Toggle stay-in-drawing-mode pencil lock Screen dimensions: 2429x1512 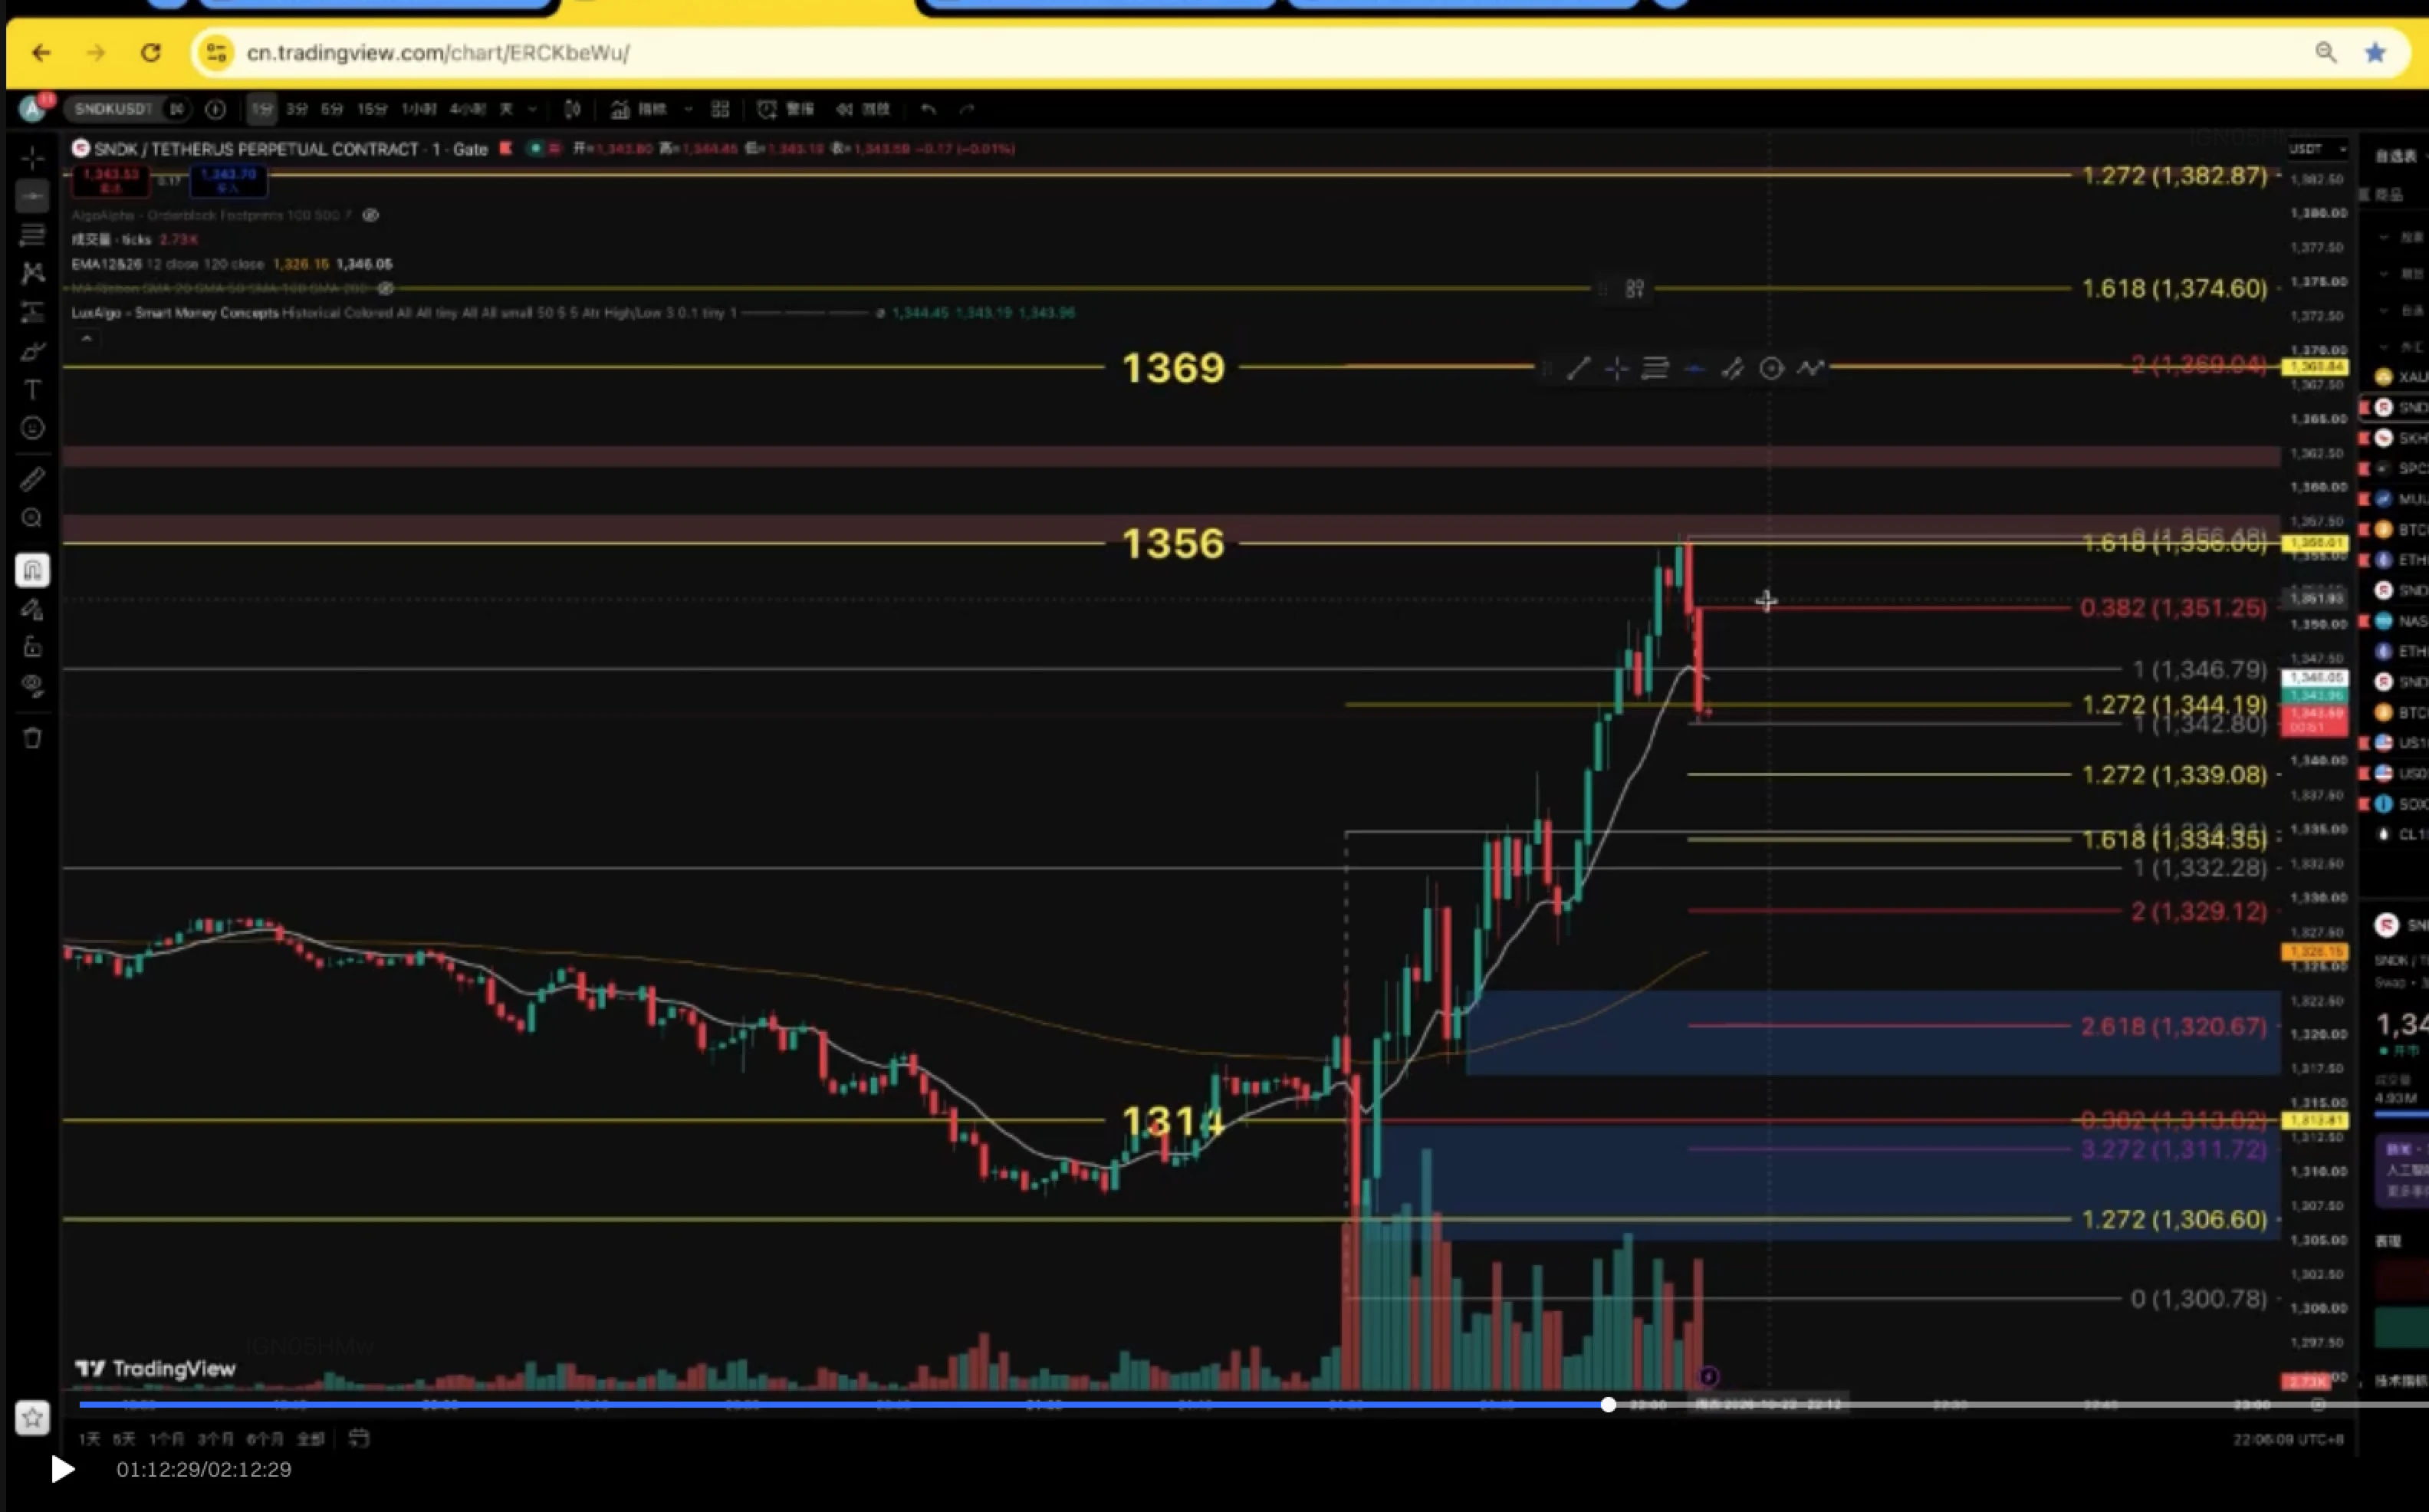pyautogui.click(x=32, y=609)
